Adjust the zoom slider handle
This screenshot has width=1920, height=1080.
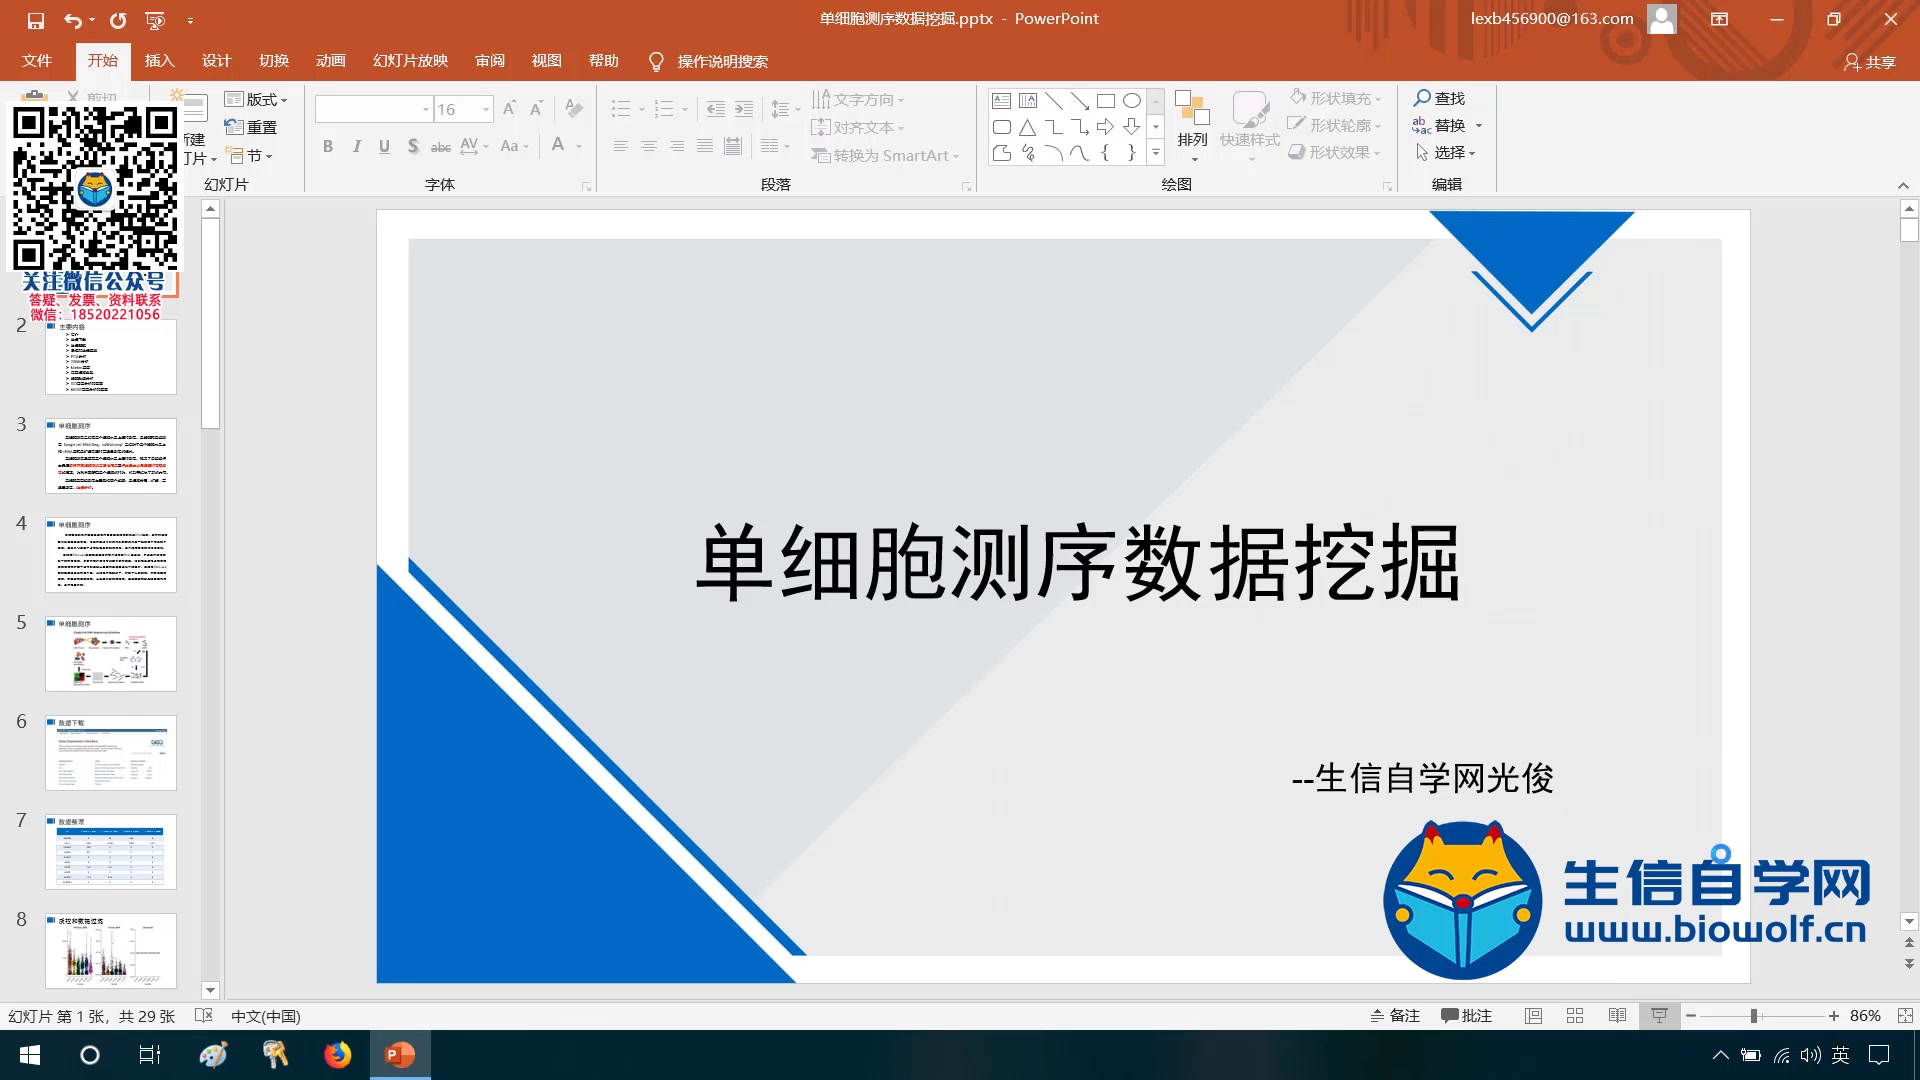(x=1754, y=1015)
